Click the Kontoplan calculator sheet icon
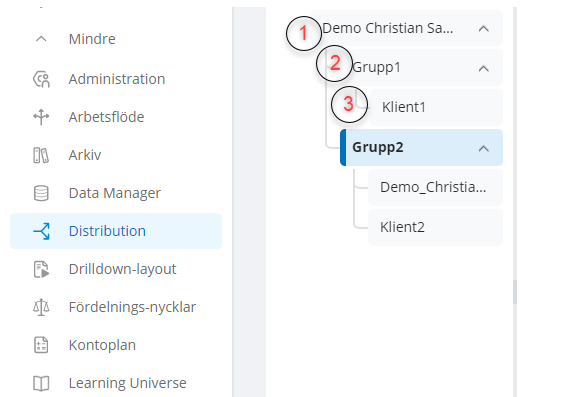This screenshot has height=397, width=579. [41, 345]
